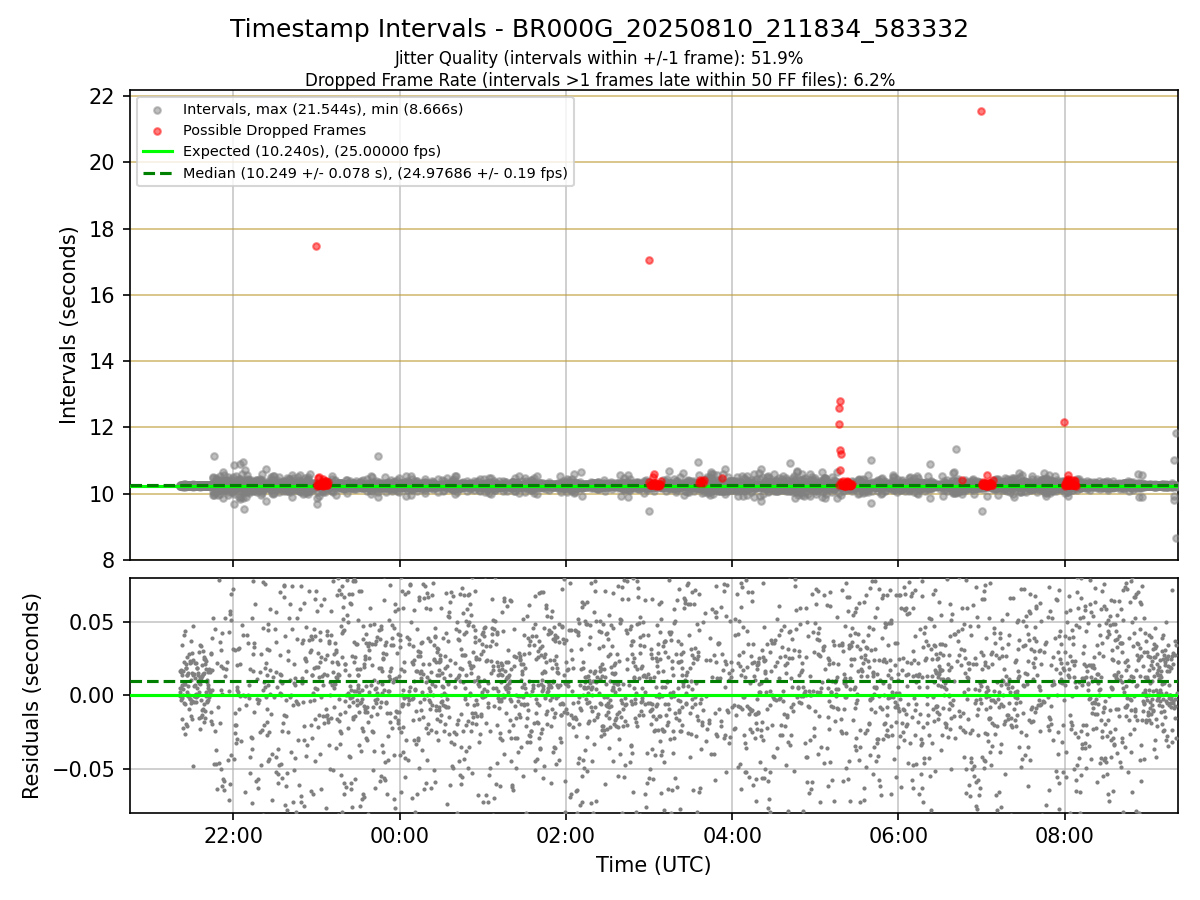Click the Dropped Frame Rate 6.2% subtitle
Image resolution: width=1200 pixels, height=900 pixels.
point(599,79)
